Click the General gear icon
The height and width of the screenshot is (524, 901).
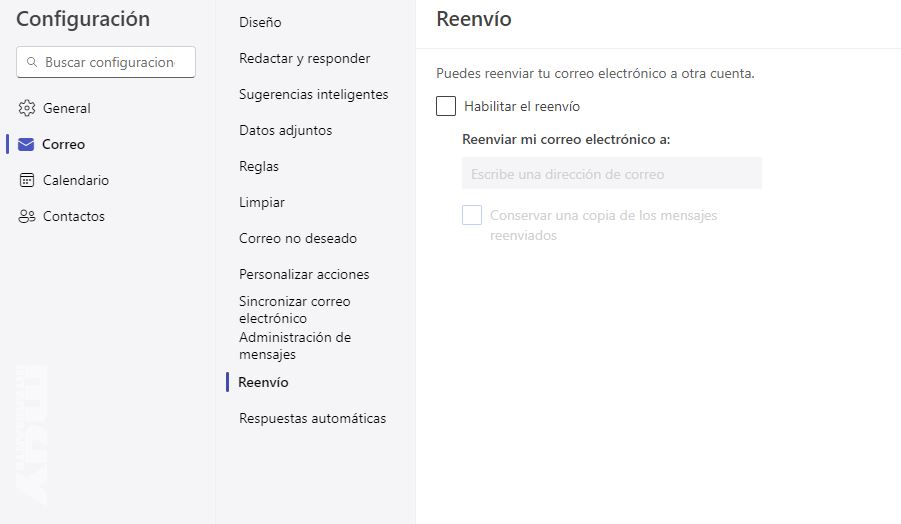tap(27, 108)
